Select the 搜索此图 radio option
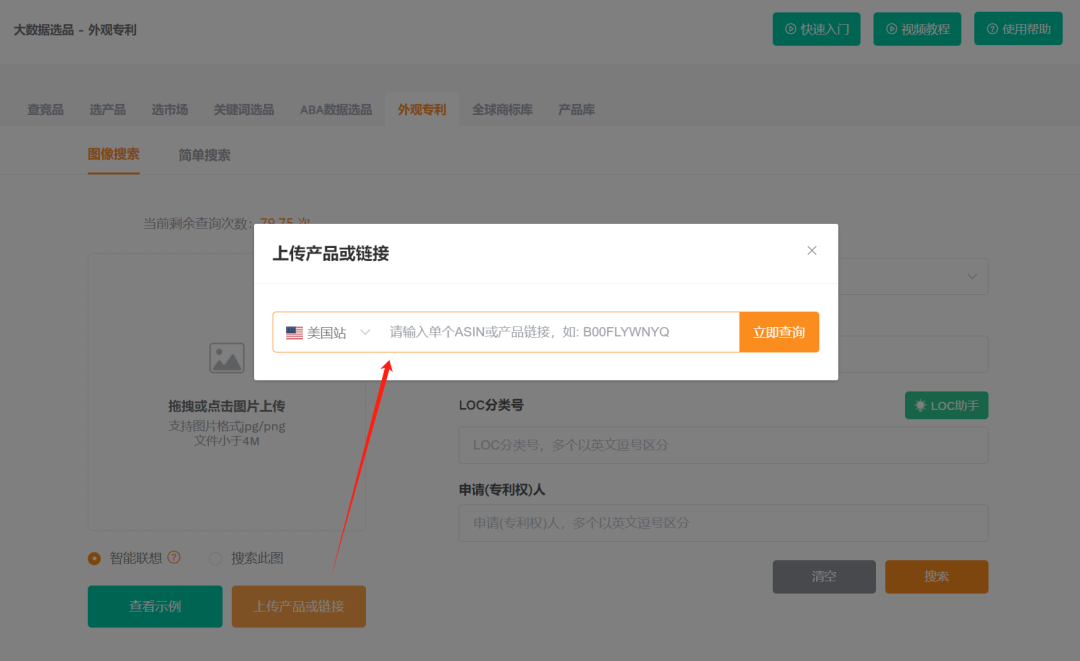This screenshot has height=661, width=1080. [215, 557]
